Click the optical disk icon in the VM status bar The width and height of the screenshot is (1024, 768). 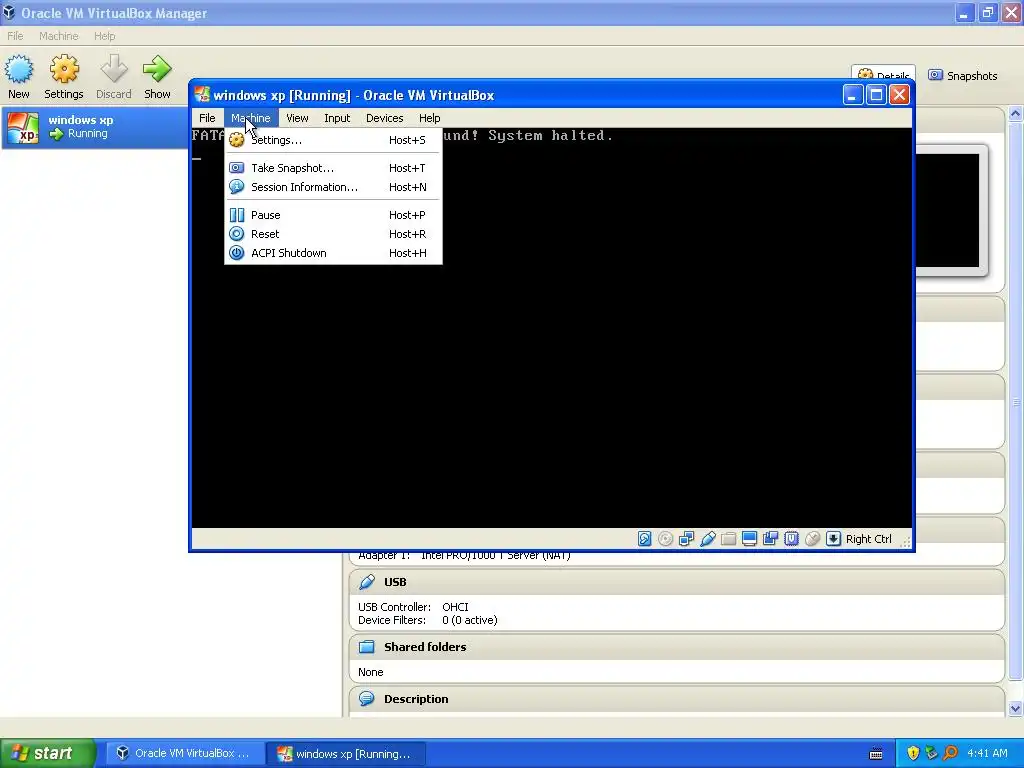pyautogui.click(x=665, y=539)
